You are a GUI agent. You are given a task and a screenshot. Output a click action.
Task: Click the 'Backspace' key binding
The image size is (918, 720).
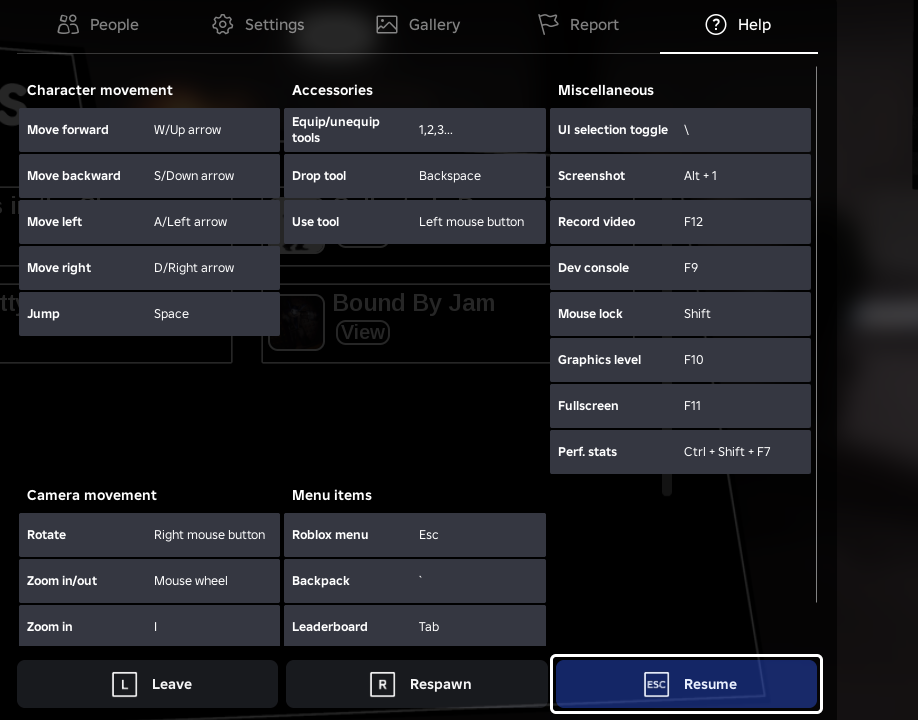click(450, 176)
